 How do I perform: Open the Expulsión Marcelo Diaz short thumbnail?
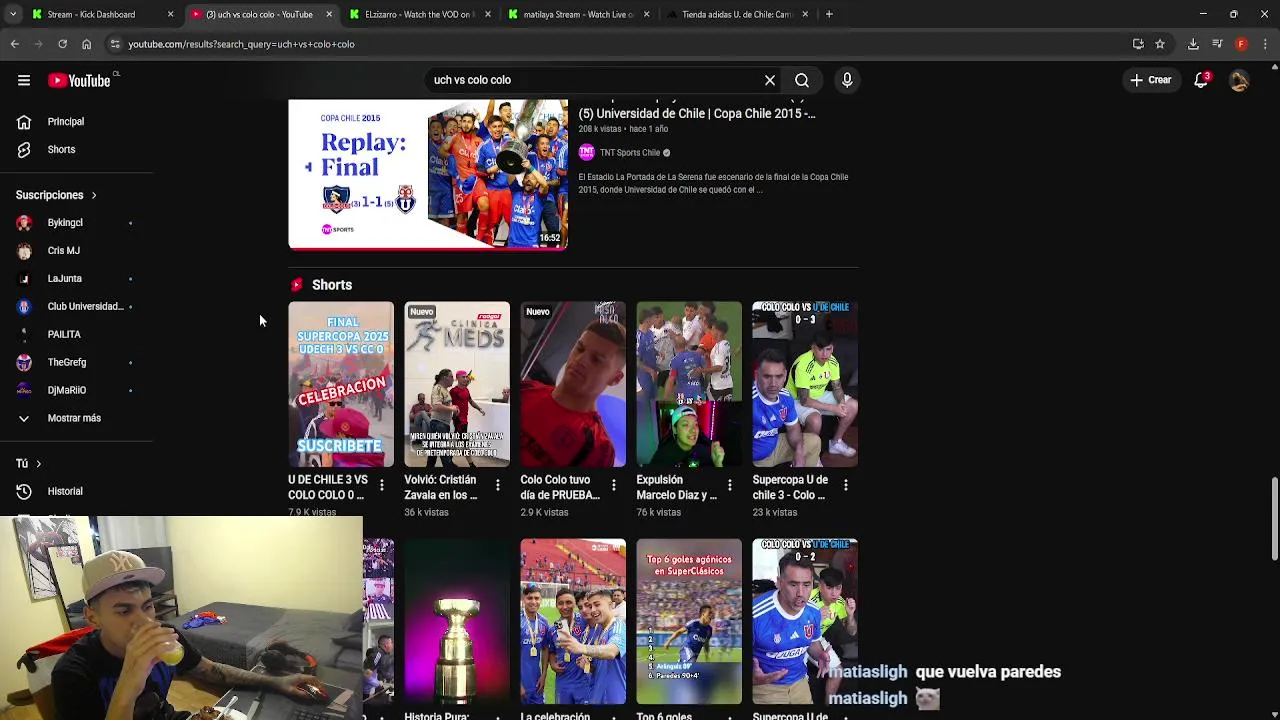pyautogui.click(x=689, y=384)
